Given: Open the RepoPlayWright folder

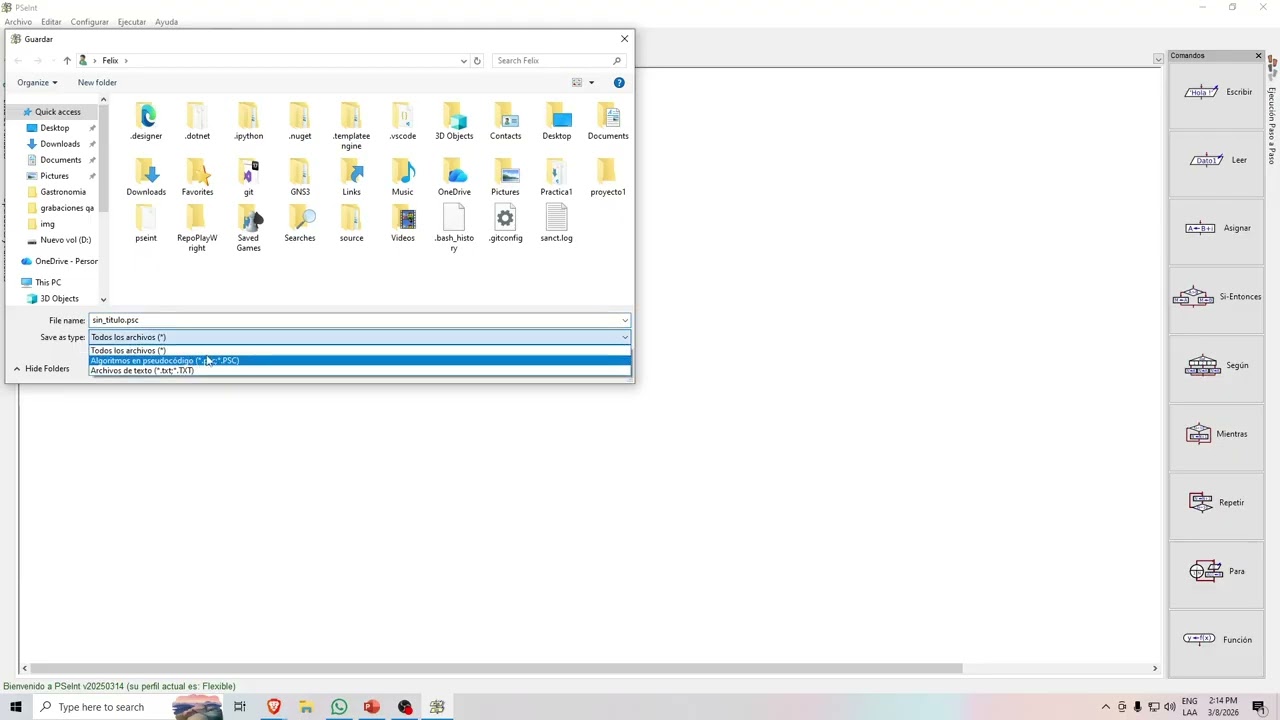Looking at the screenshot, I should (197, 229).
